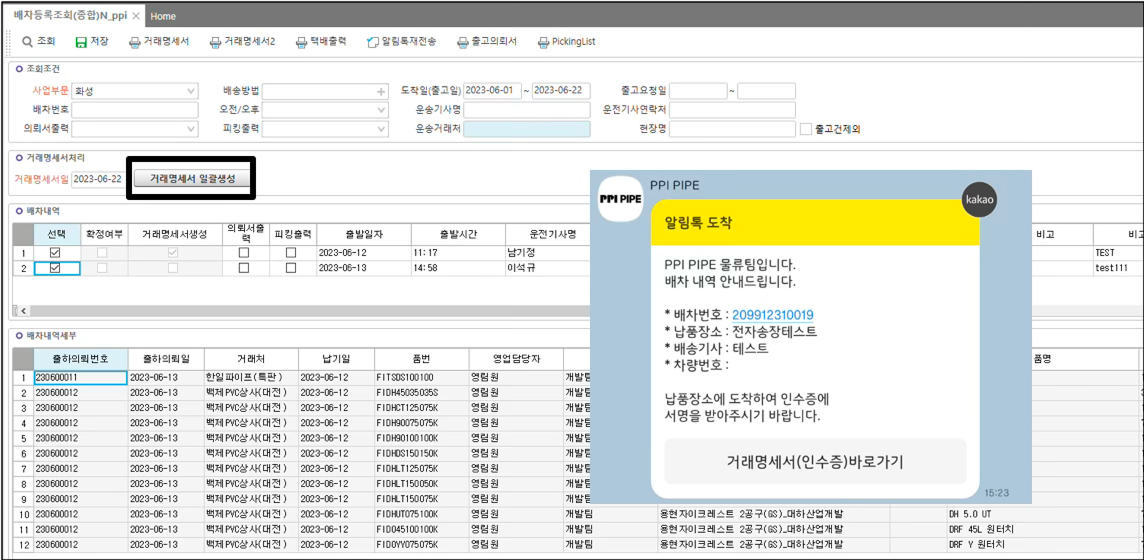The height and width of the screenshot is (560, 1144).
Task: Print using the 거래명세서2 toolbar icon
Action: pyautogui.click(x=215, y=42)
